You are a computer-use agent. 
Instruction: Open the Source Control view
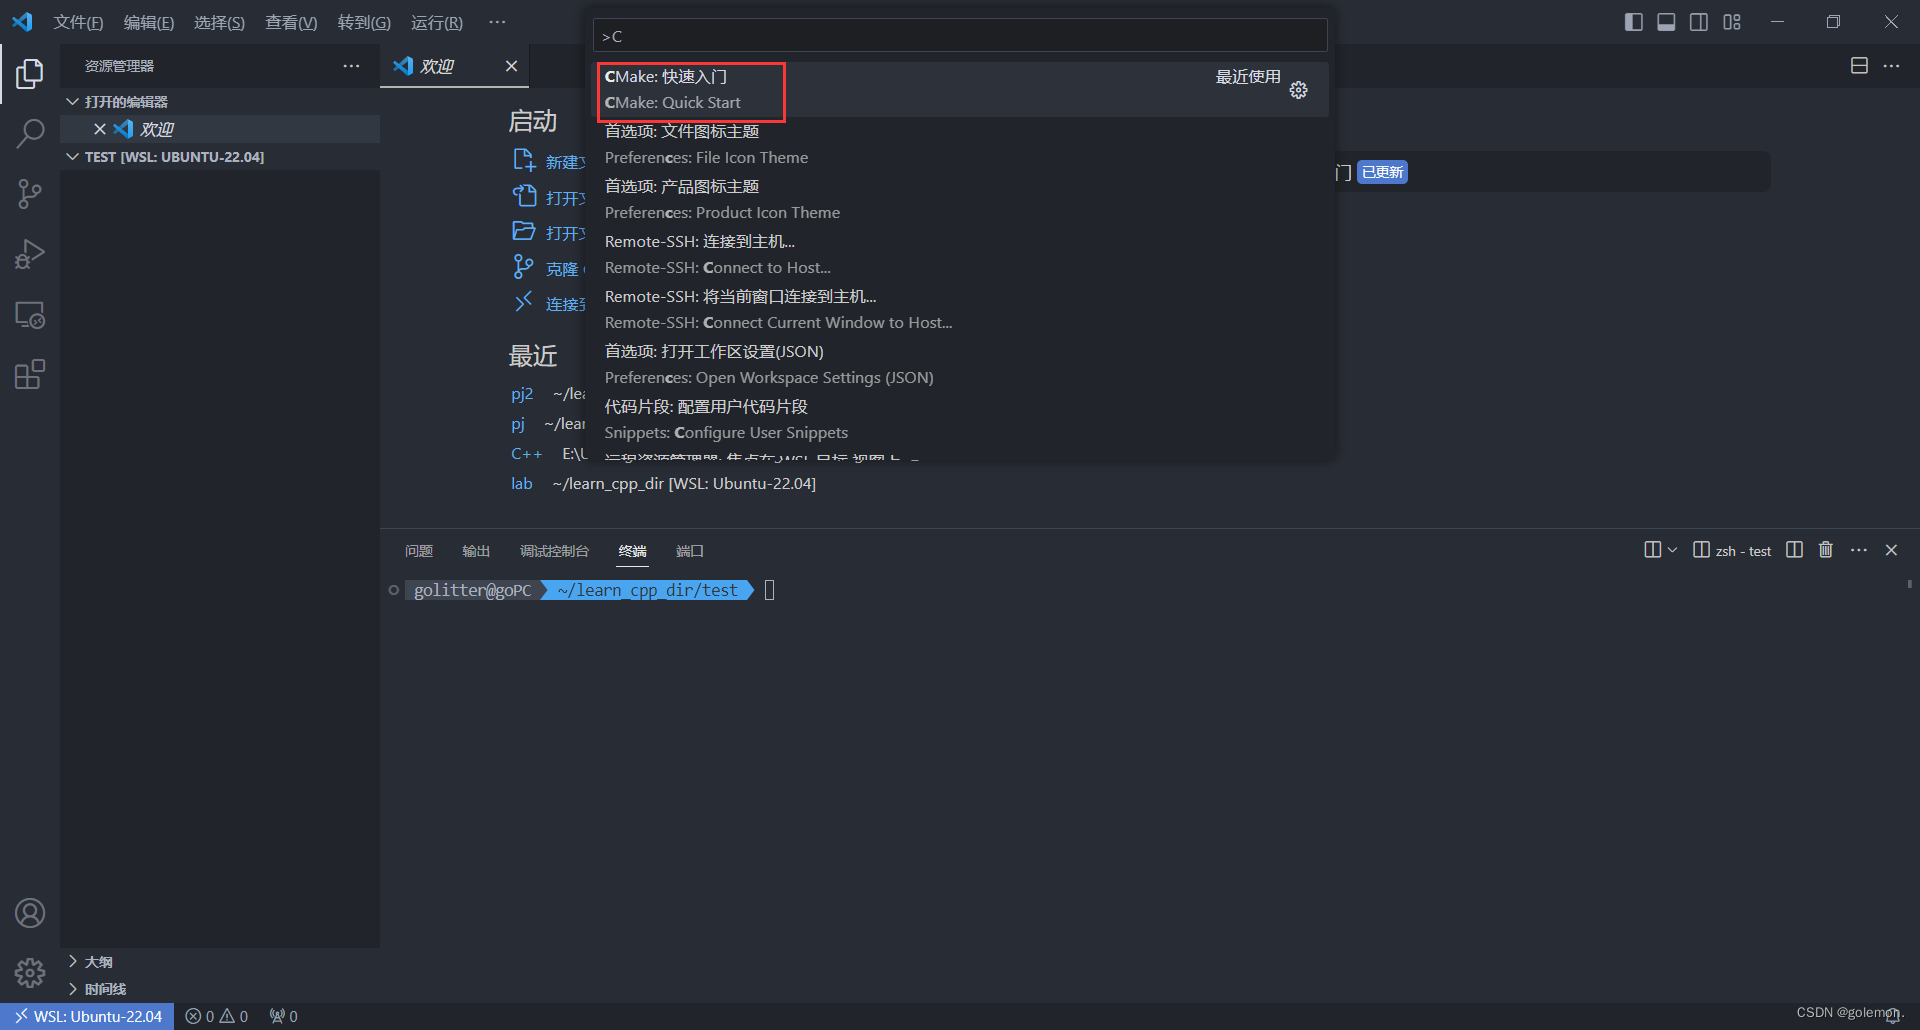(x=30, y=194)
